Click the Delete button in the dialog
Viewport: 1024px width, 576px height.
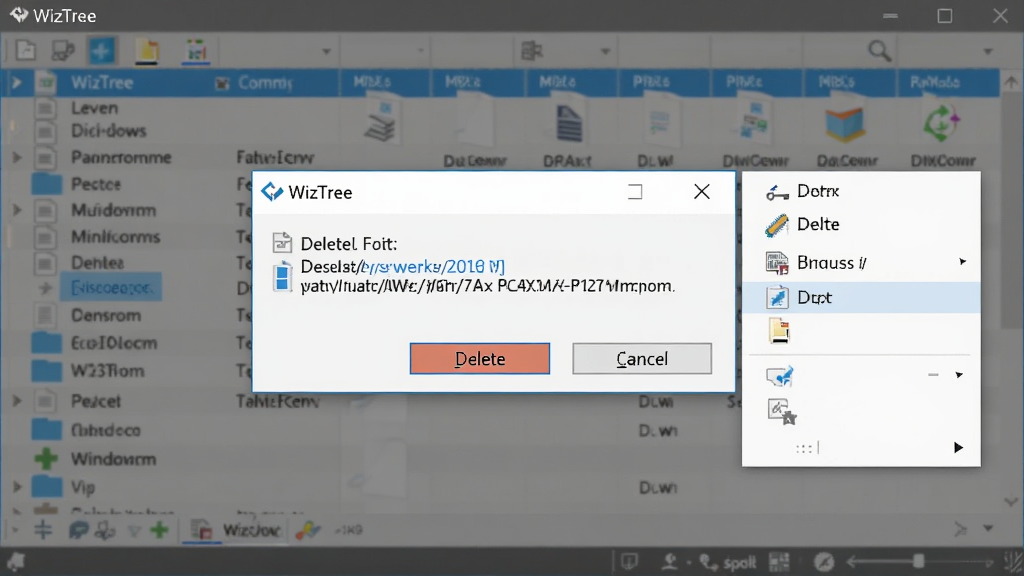coord(479,359)
